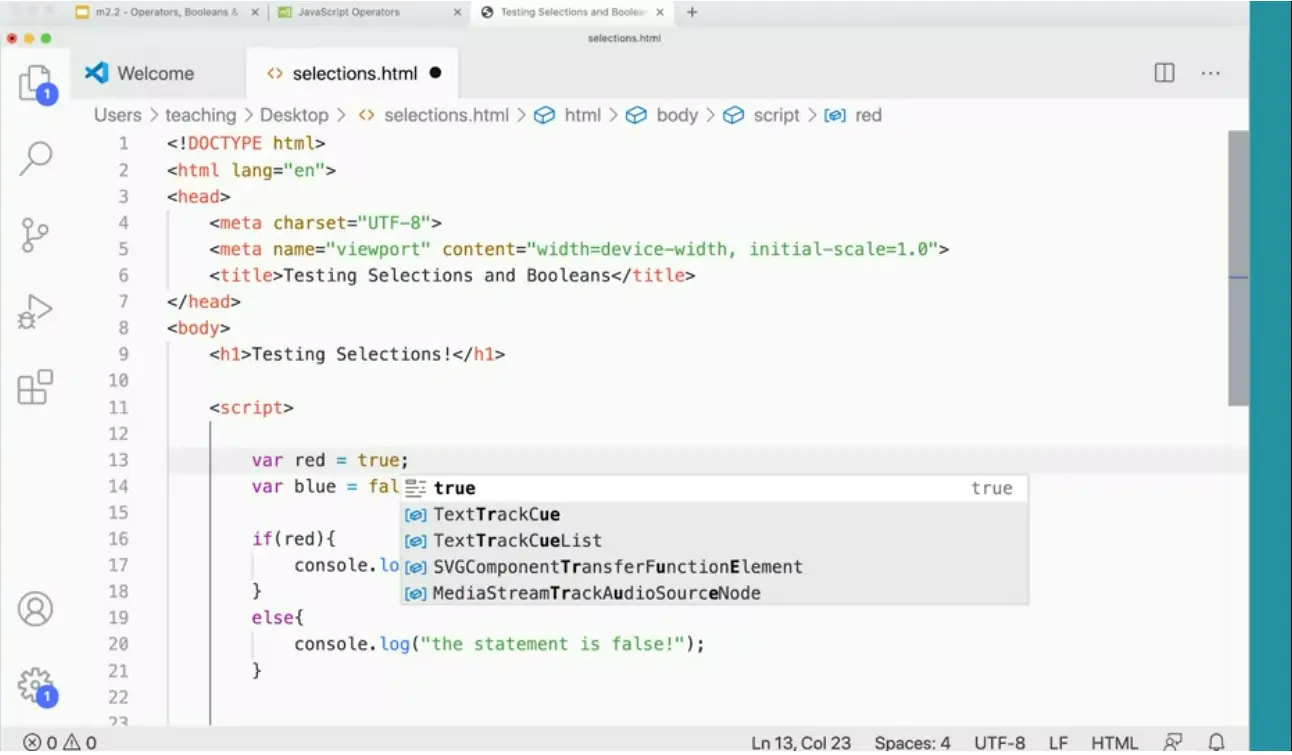The width and height of the screenshot is (1292, 755).
Task: Change encoding via UTF-8 status item
Action: click(x=998, y=742)
